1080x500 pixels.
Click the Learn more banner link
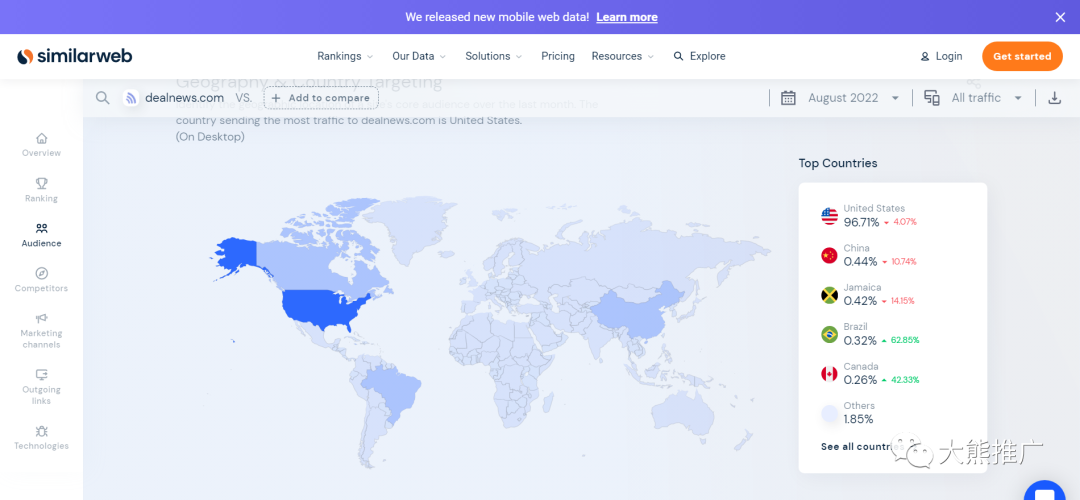point(627,17)
